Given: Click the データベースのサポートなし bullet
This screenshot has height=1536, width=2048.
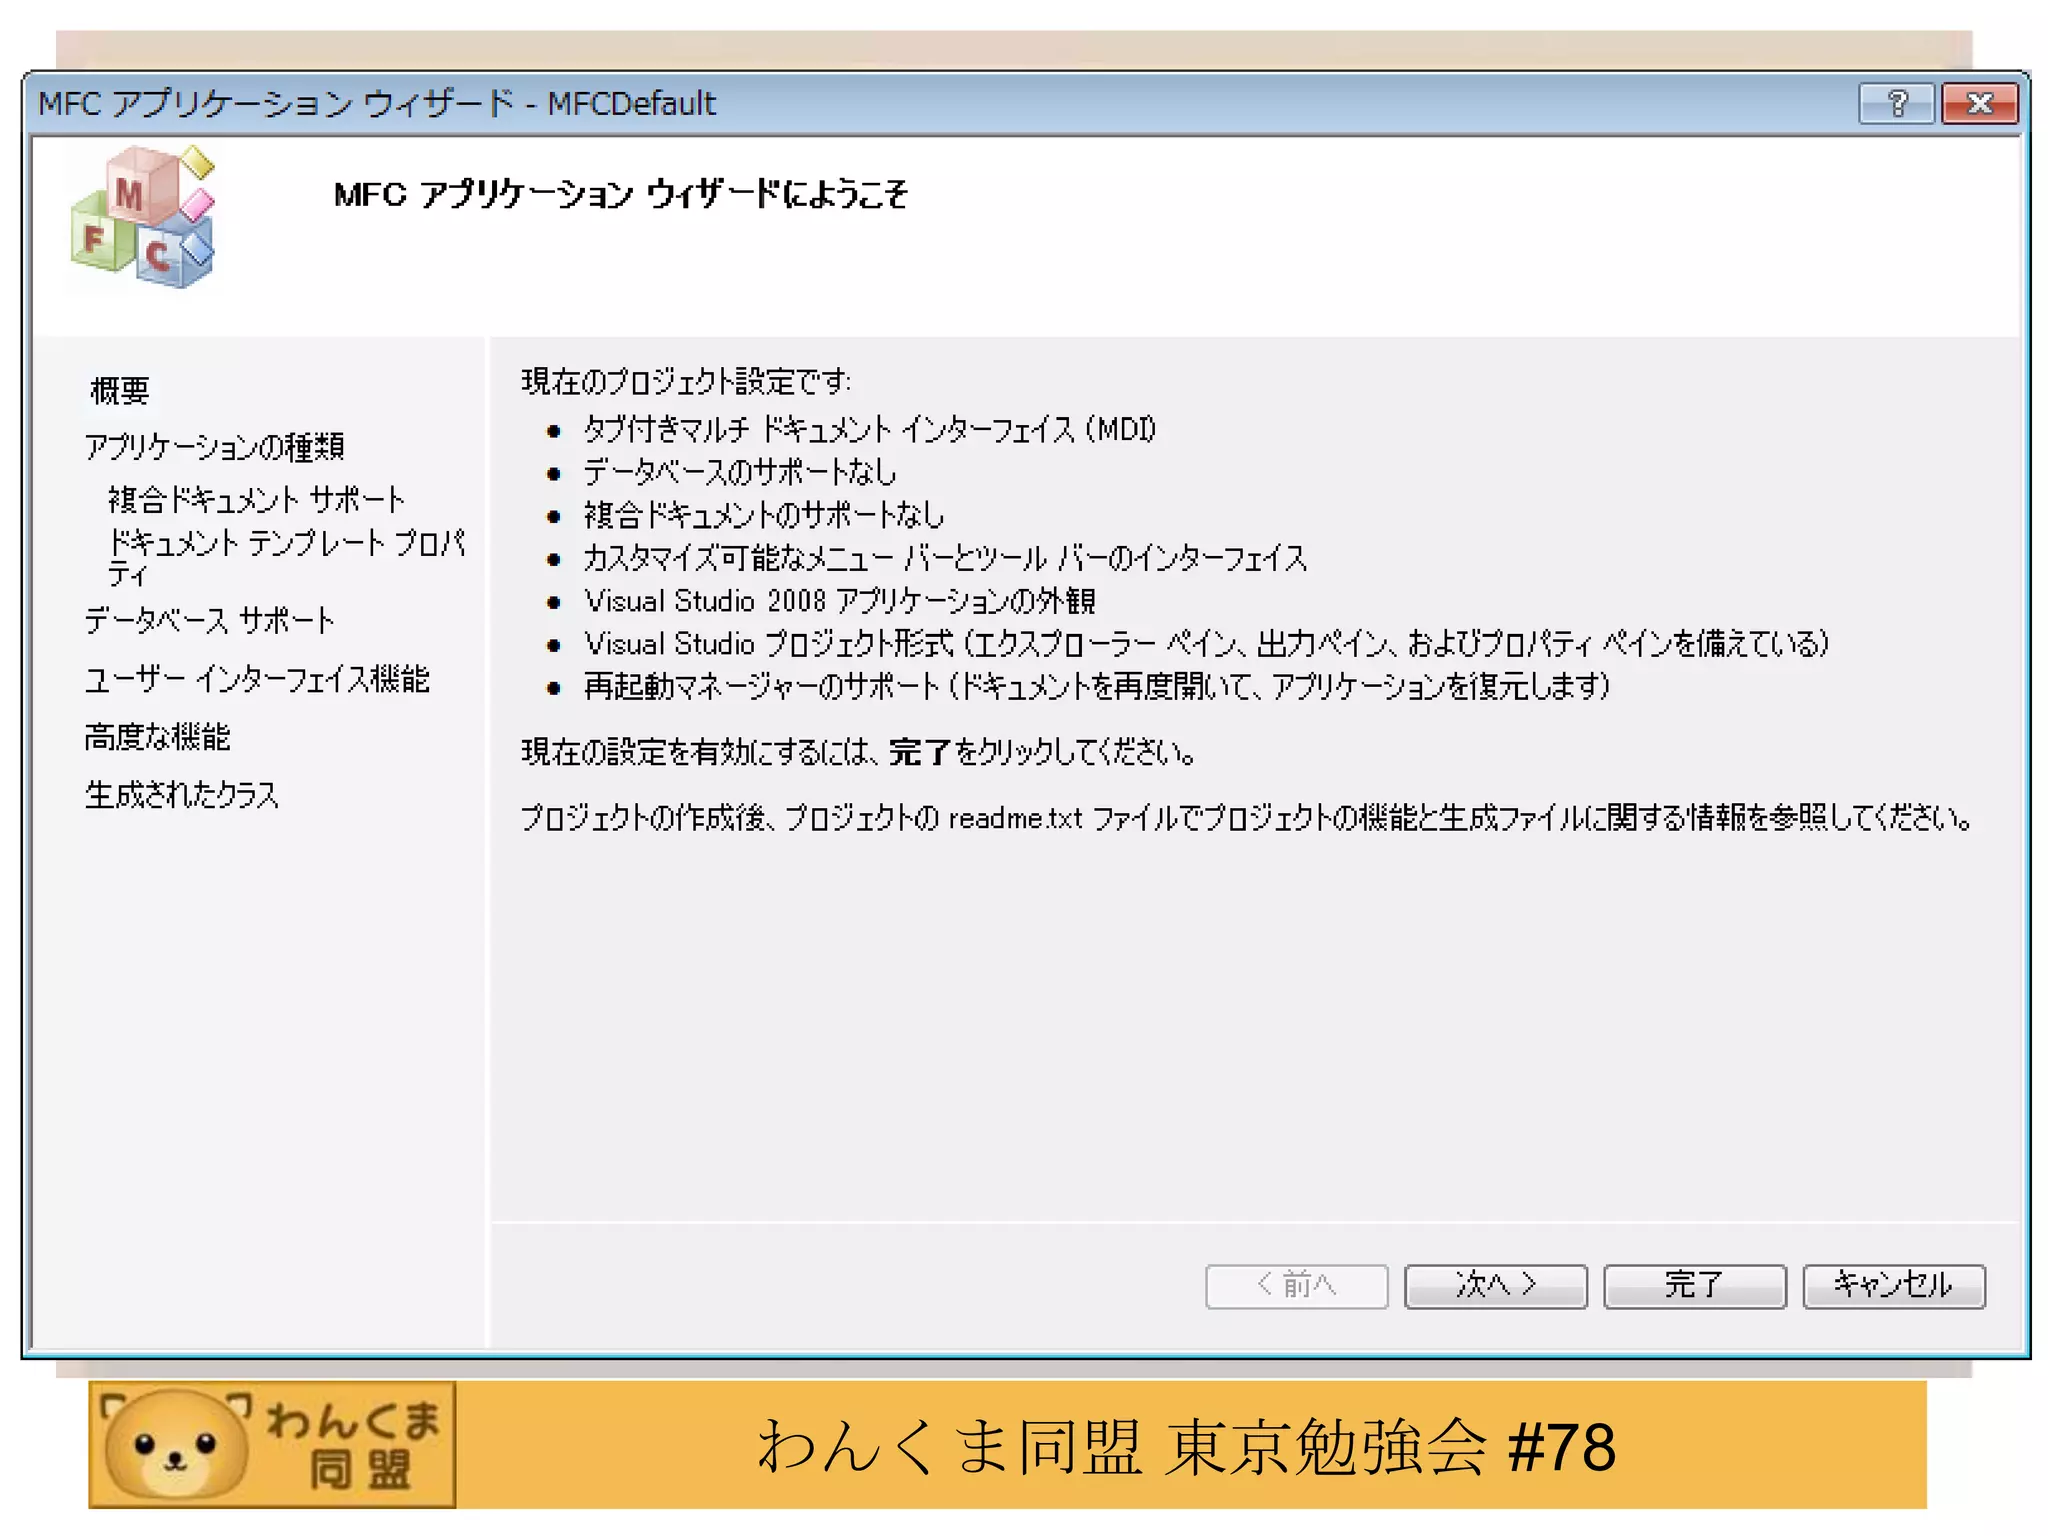Looking at the screenshot, I should pos(740,472).
